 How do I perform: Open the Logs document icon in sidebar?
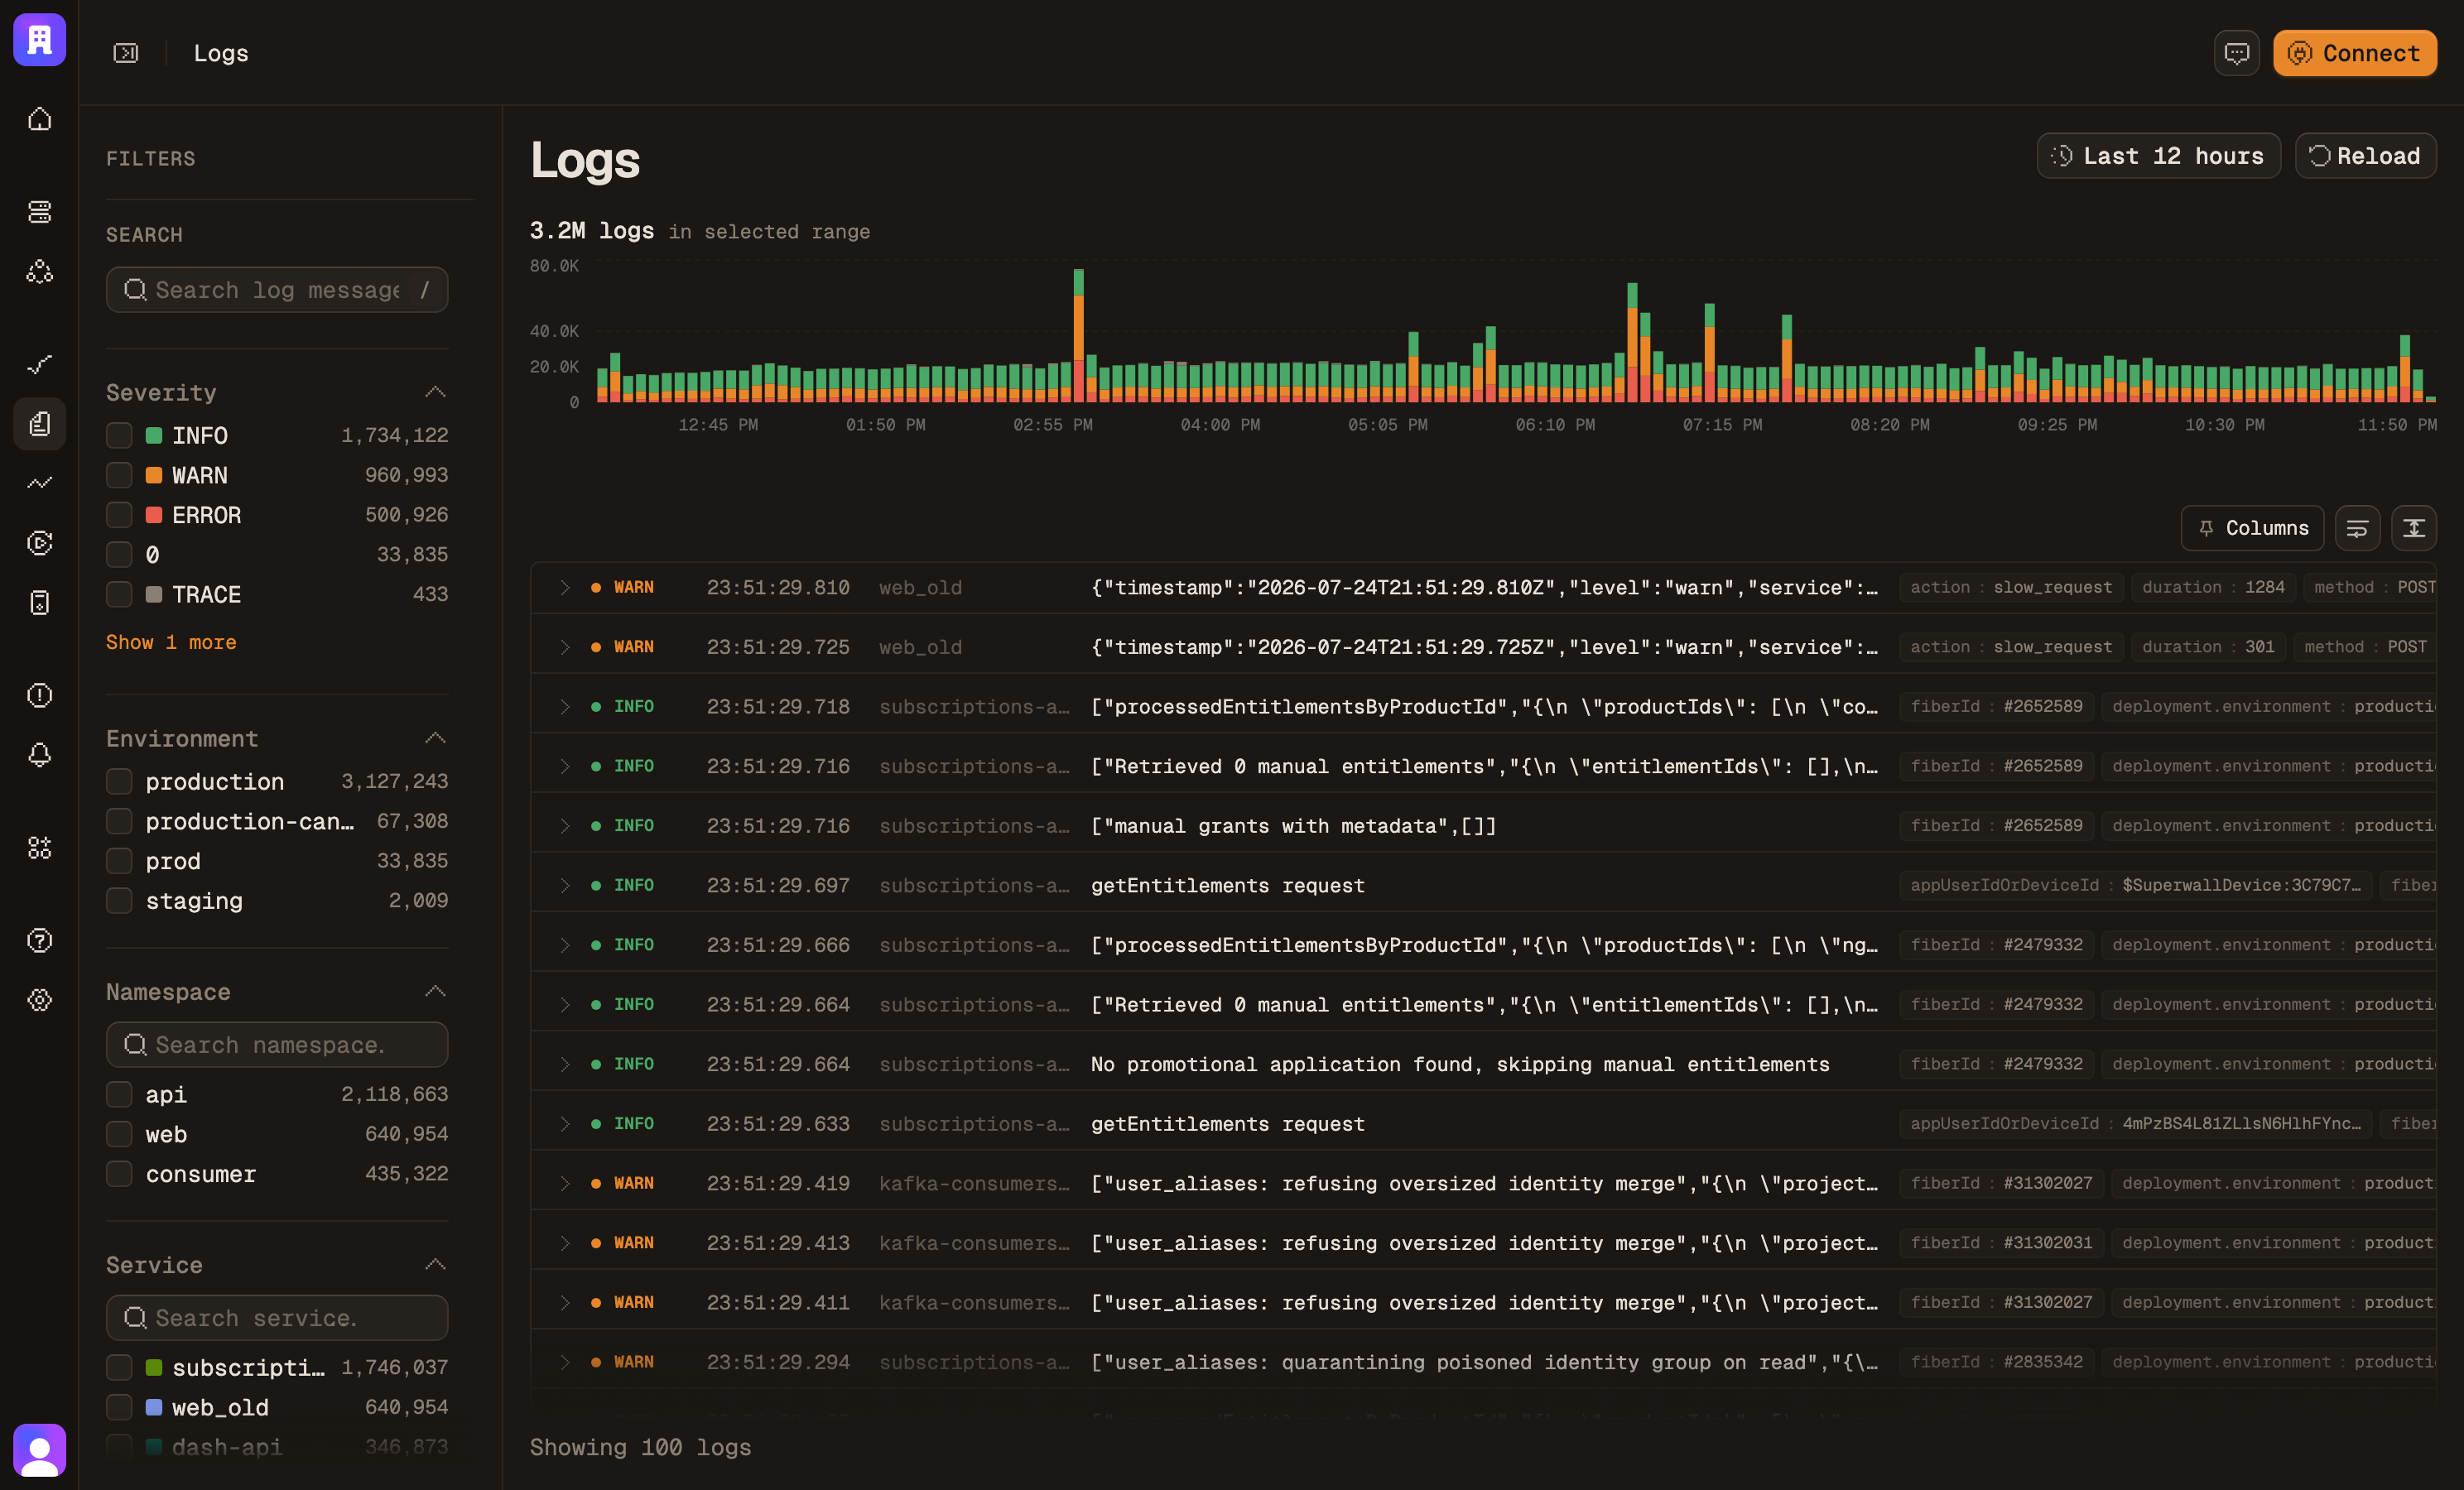(39, 424)
